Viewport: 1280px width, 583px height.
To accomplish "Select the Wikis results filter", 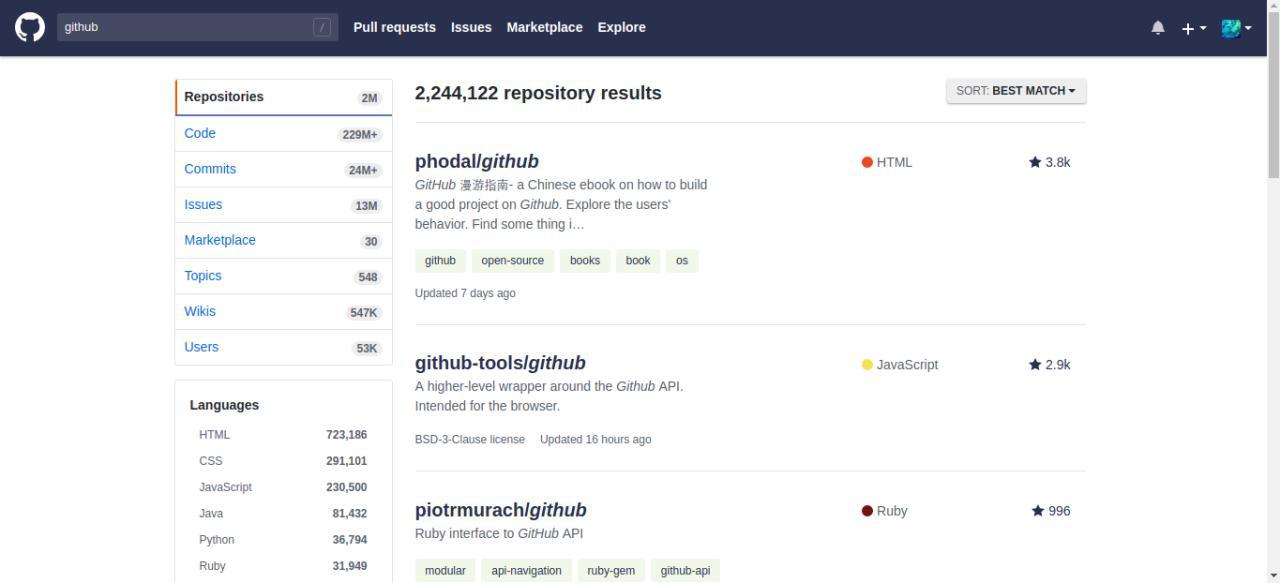I will pos(284,312).
